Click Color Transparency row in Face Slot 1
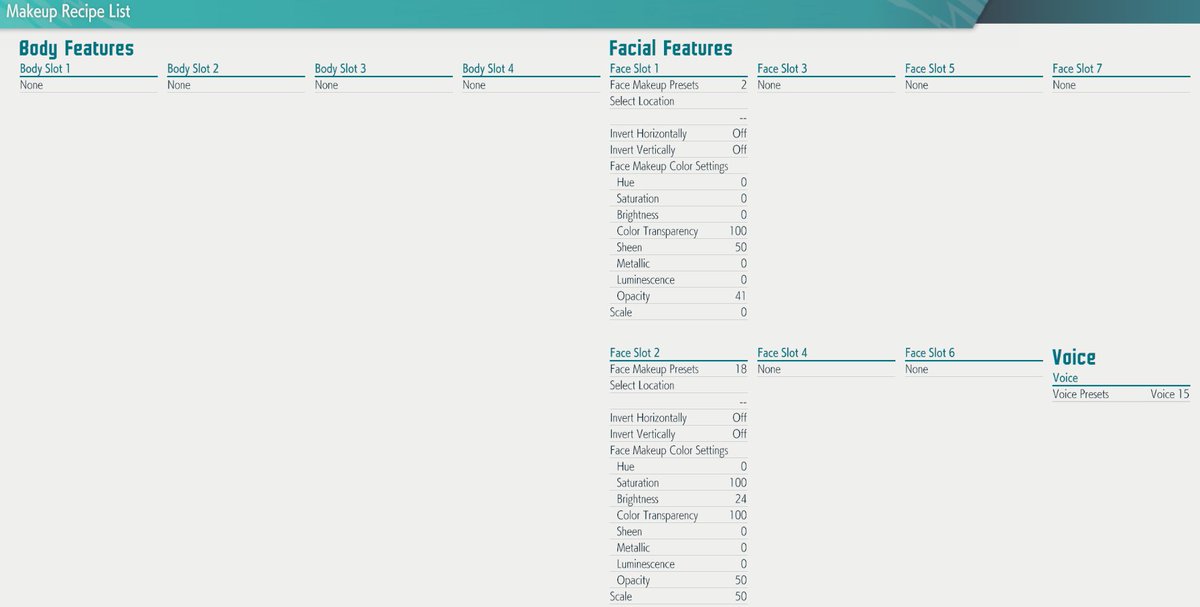 coord(678,231)
